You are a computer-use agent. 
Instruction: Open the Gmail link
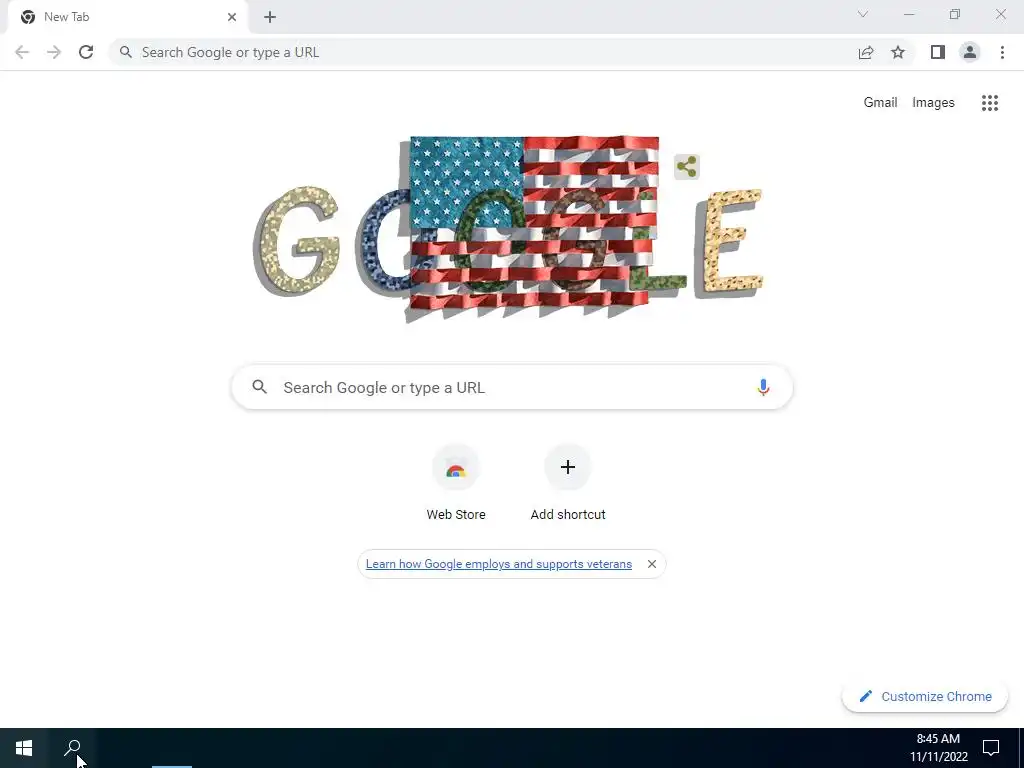click(880, 103)
